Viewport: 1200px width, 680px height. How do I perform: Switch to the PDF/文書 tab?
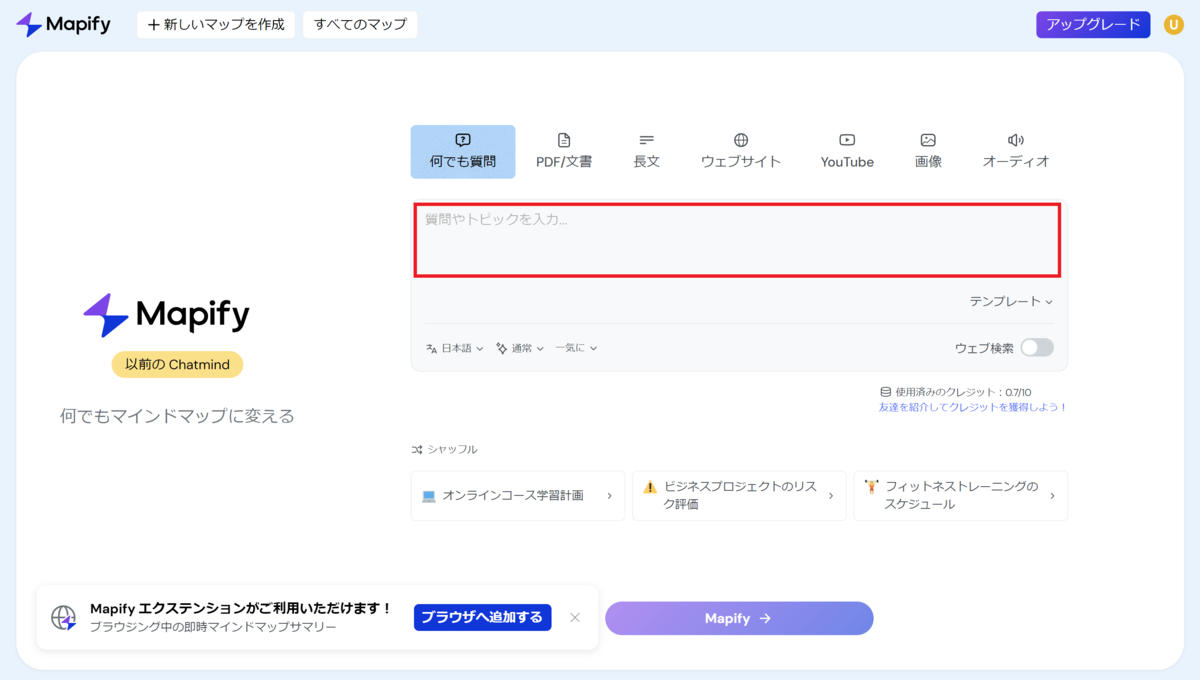[564, 150]
